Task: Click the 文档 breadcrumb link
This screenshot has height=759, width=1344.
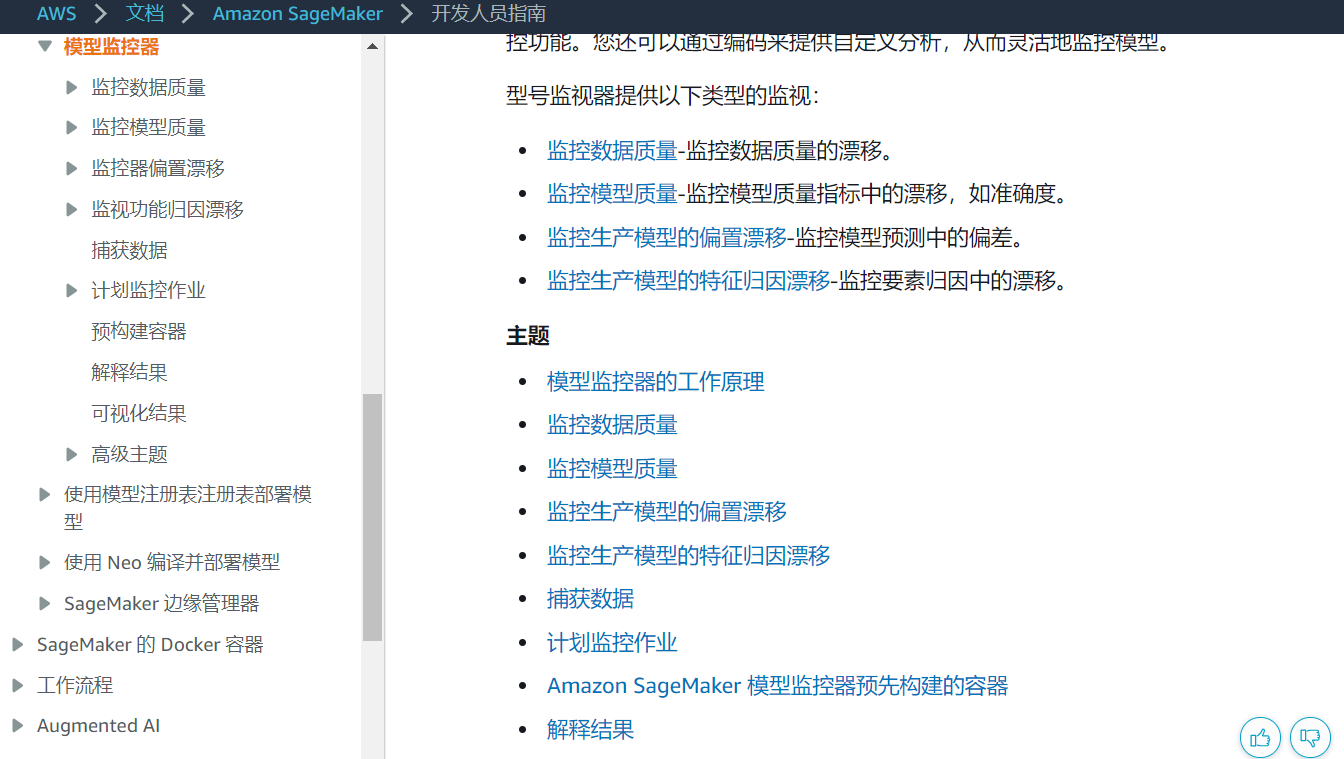Action: point(145,14)
